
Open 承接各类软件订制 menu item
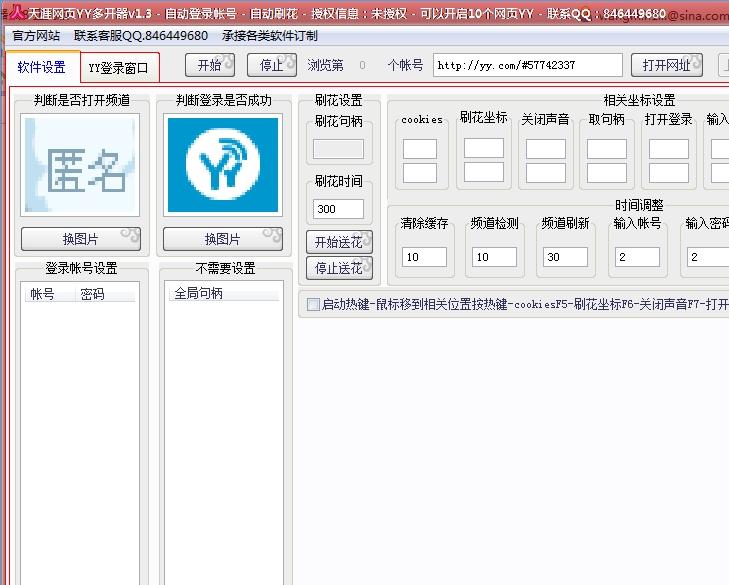point(270,35)
